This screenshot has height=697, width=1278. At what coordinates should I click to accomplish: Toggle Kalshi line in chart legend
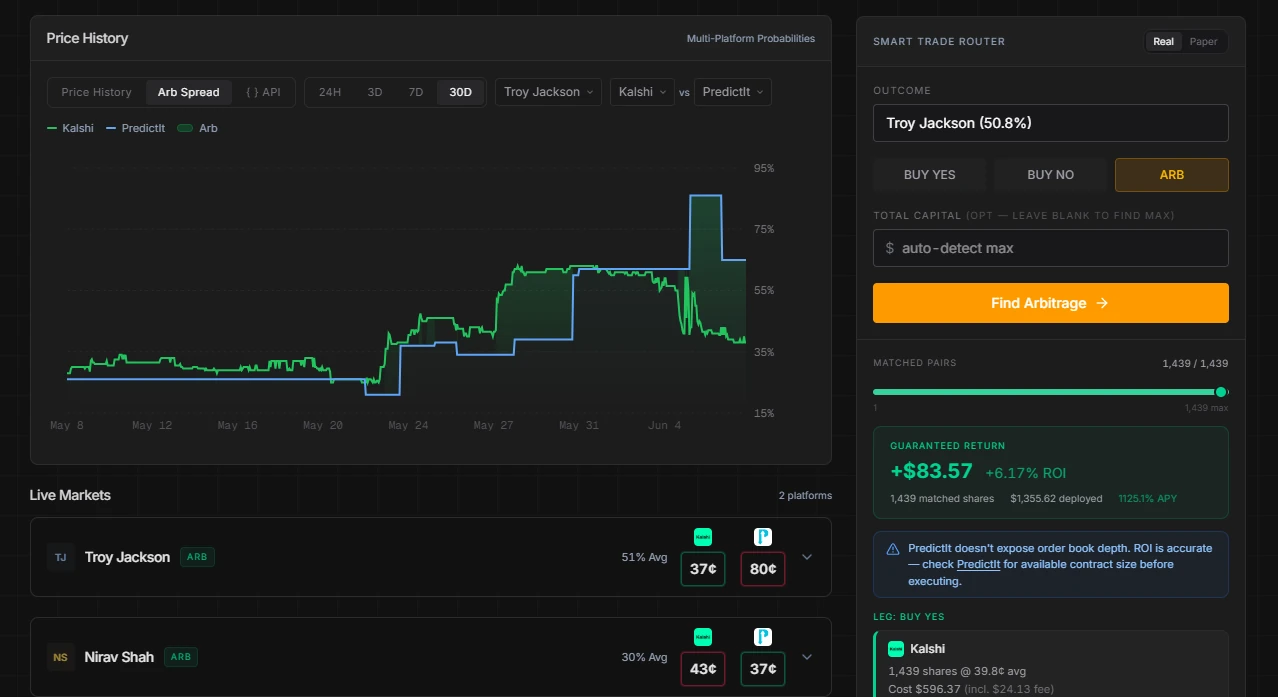[70, 128]
